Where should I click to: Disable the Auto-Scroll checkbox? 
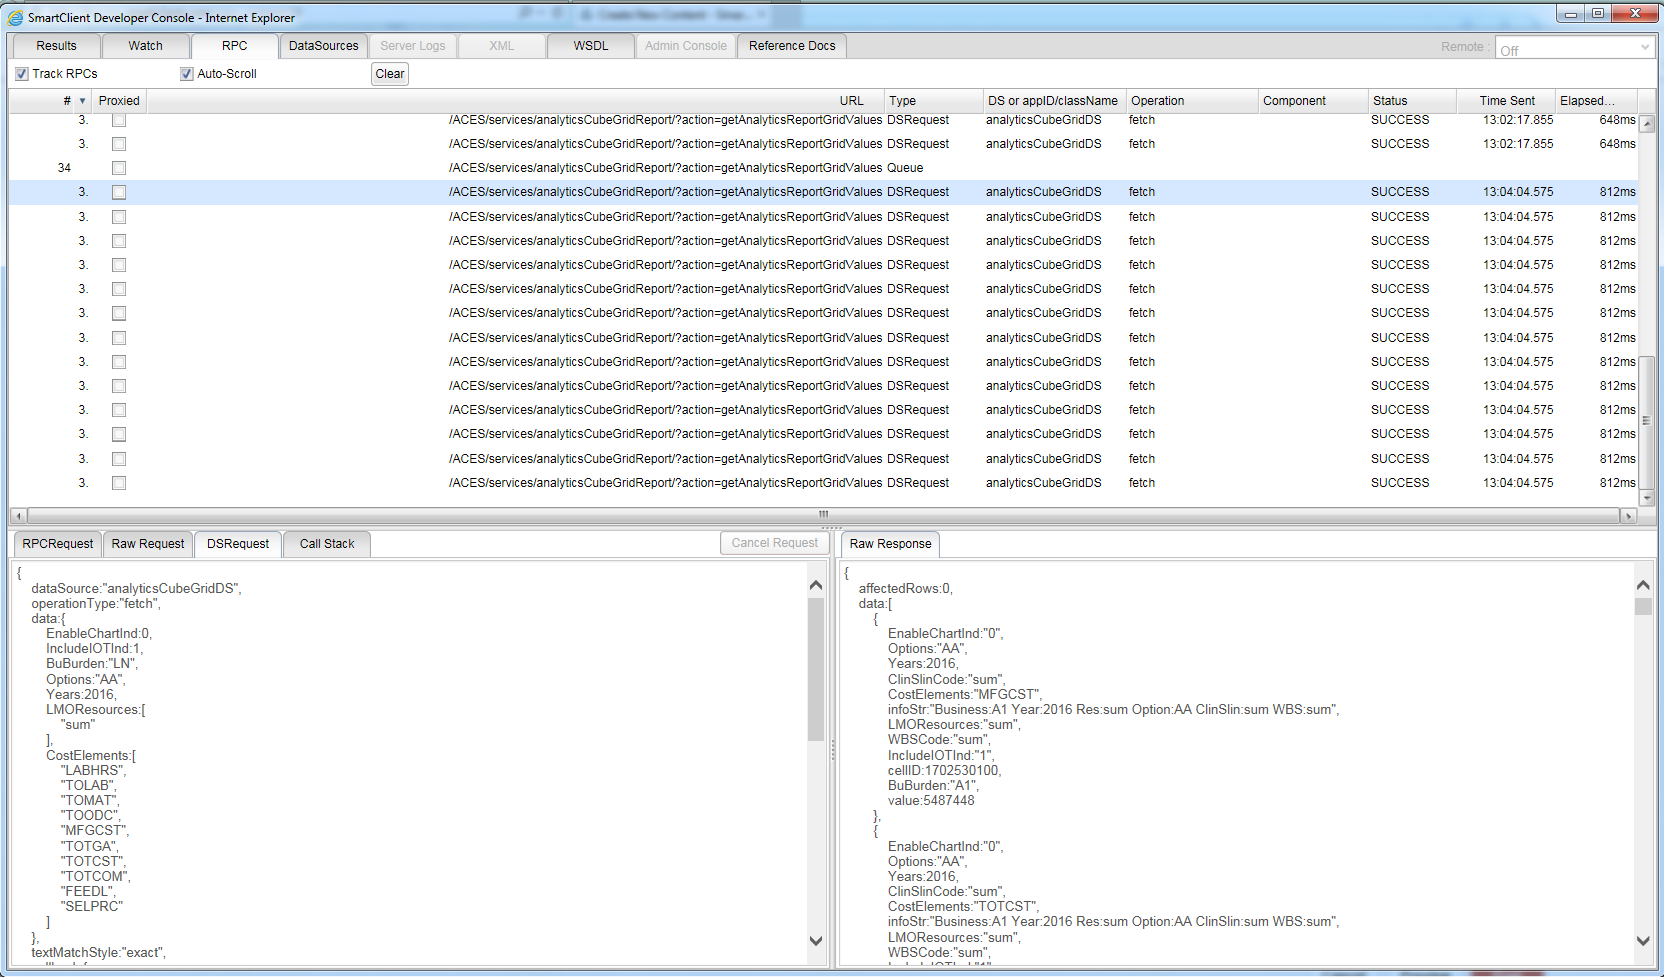point(186,74)
